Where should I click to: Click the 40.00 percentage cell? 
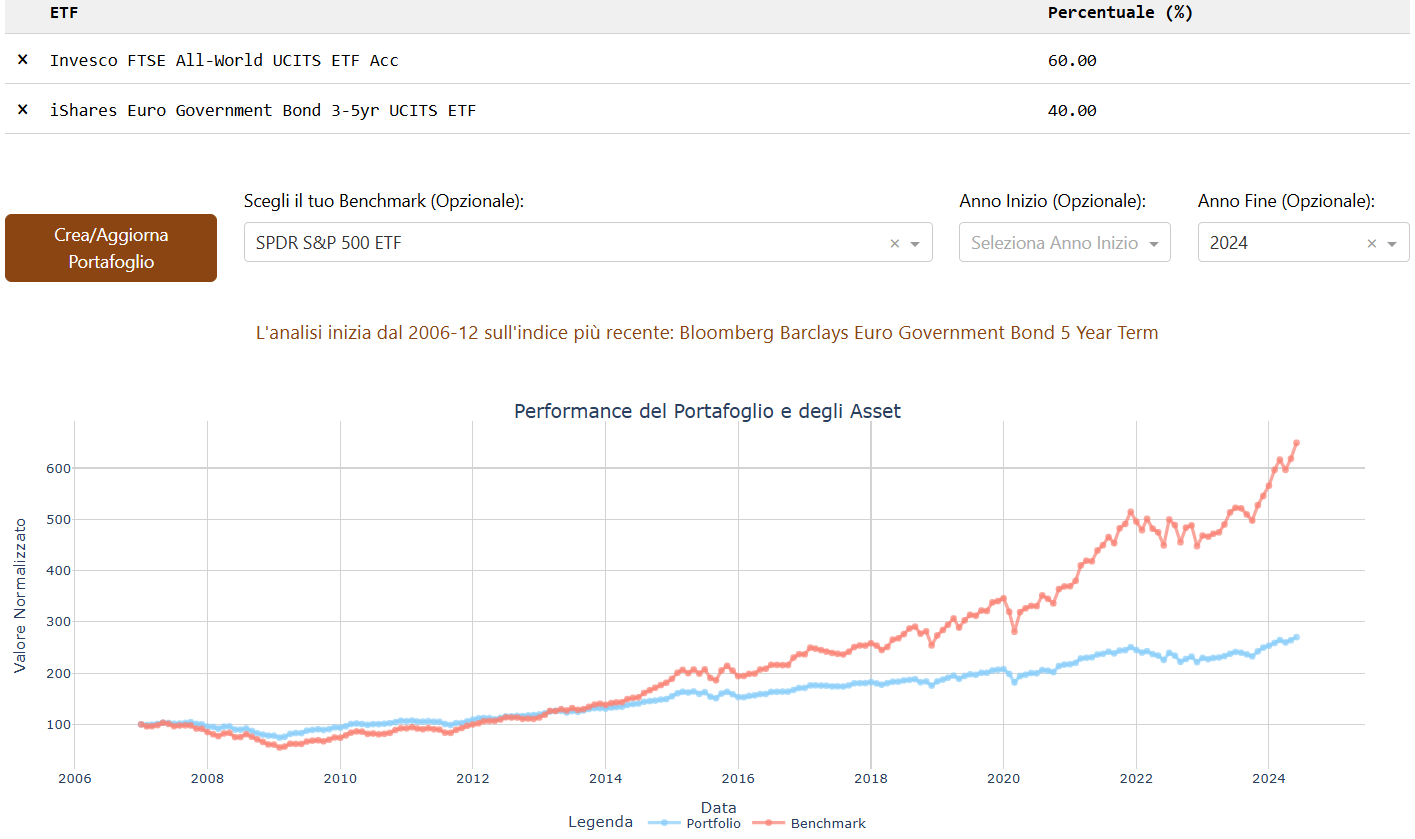pos(1072,110)
